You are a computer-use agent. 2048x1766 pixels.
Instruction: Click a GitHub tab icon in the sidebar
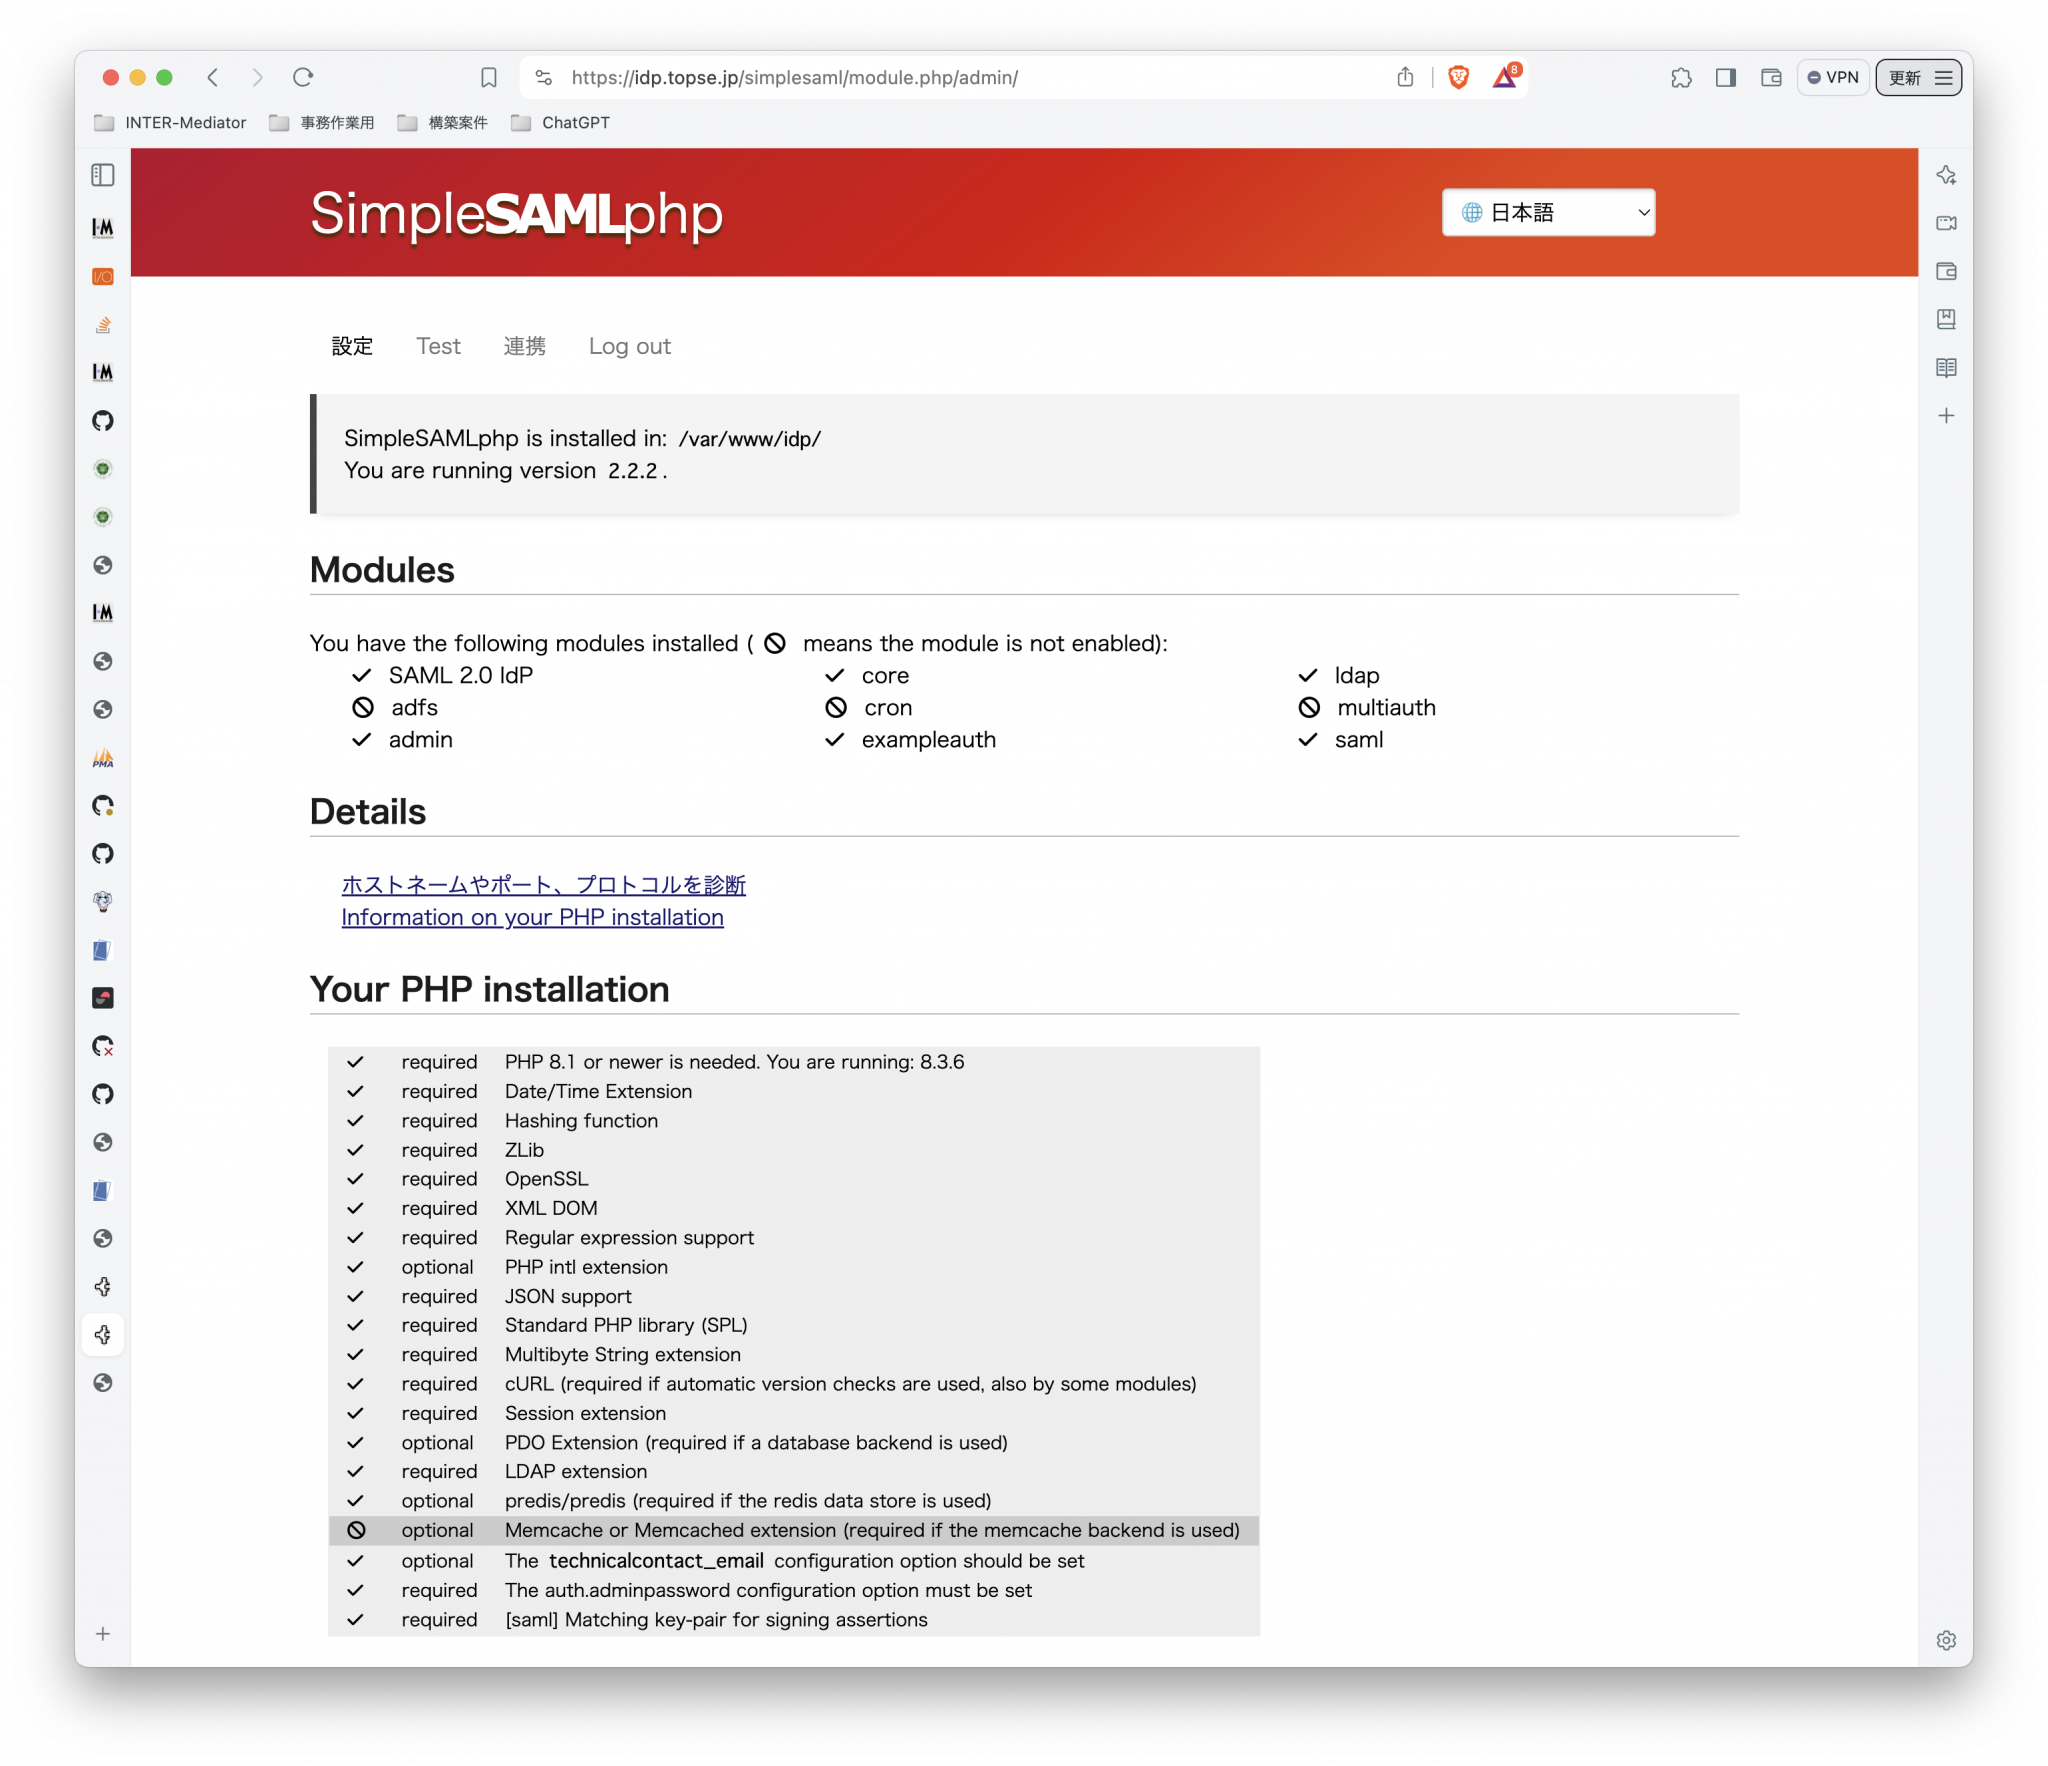[103, 421]
